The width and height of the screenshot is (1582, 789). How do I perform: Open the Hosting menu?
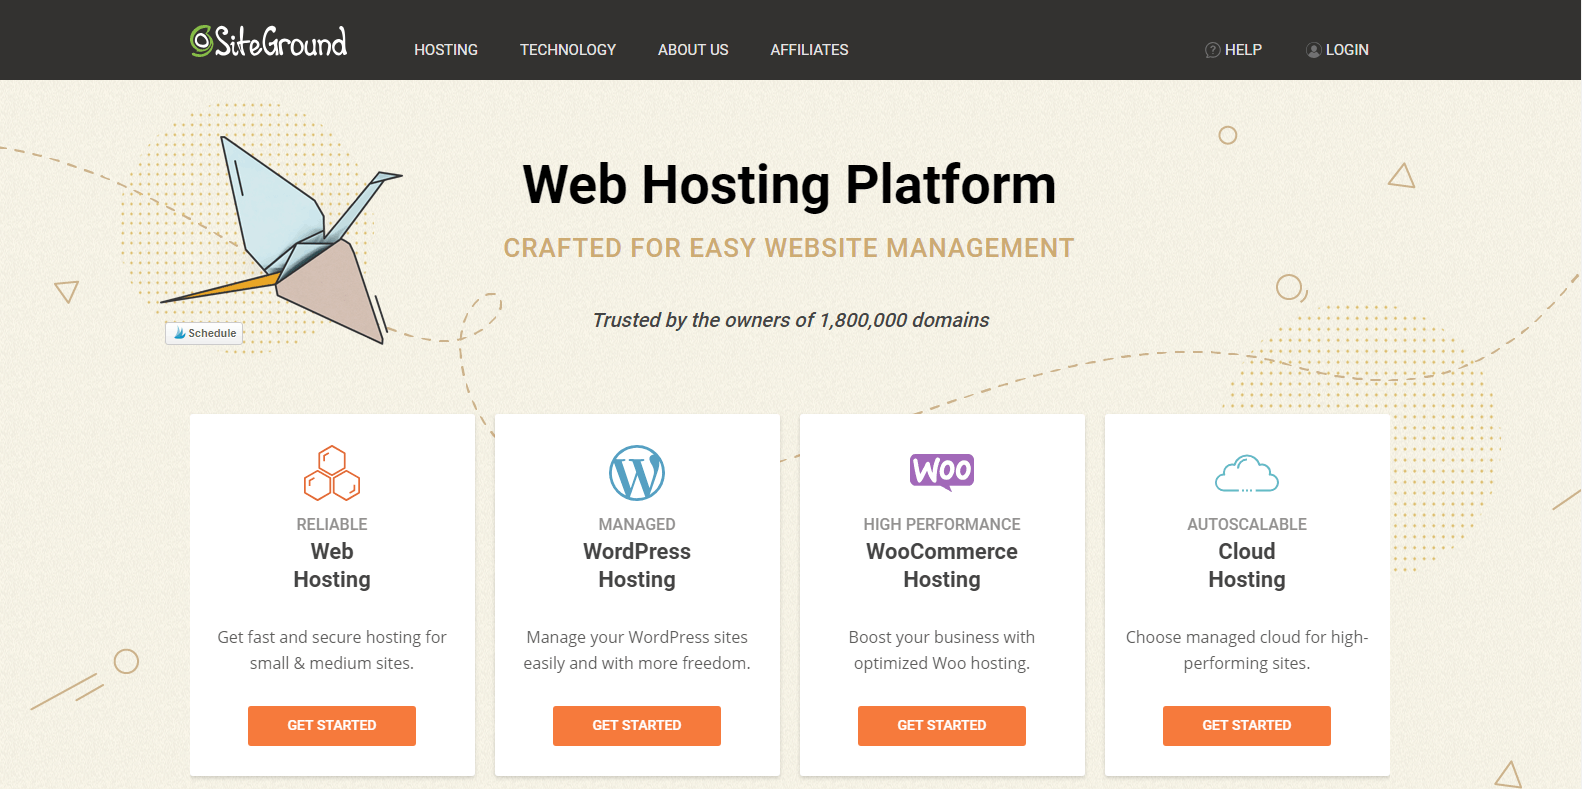coord(446,50)
